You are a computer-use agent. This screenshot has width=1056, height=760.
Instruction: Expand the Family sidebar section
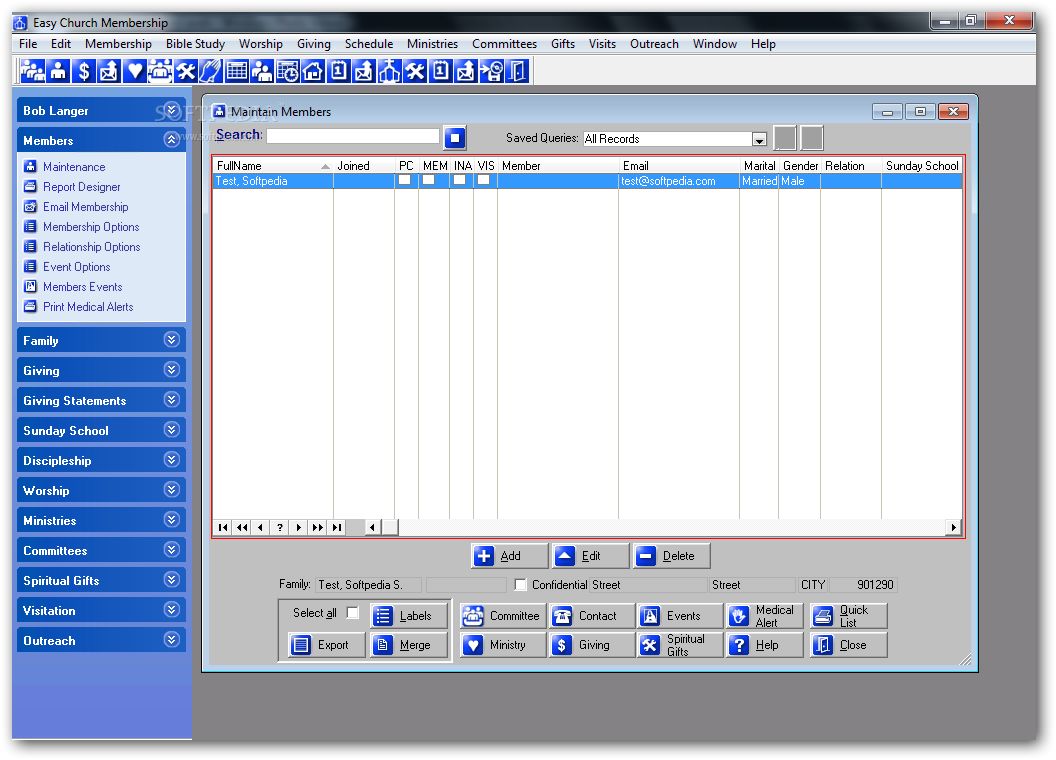pyautogui.click(x=100, y=340)
